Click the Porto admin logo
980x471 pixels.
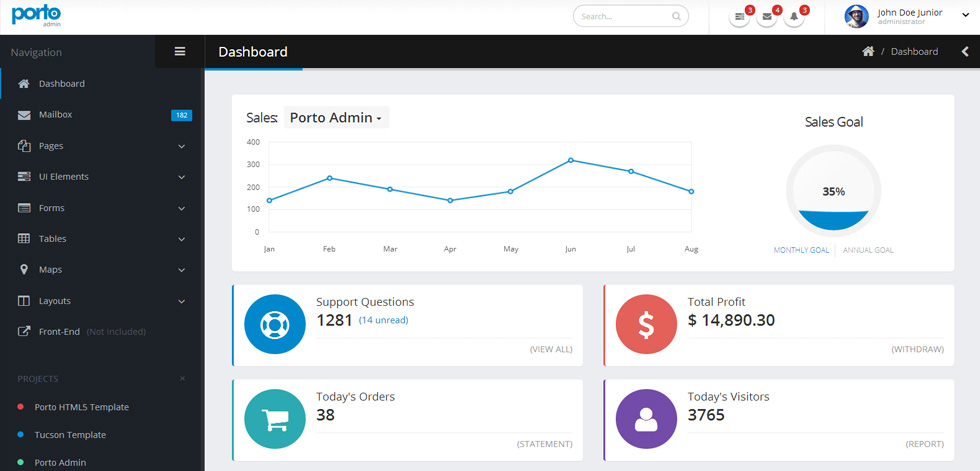coord(36,16)
